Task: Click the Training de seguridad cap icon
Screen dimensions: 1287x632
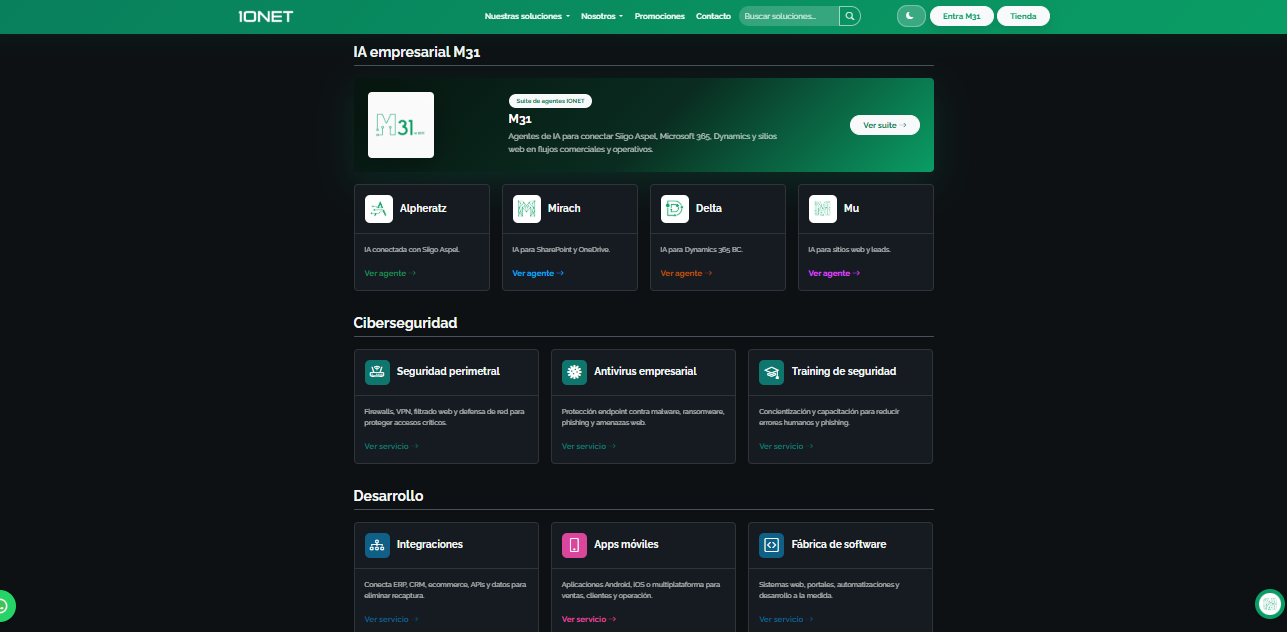Action: tap(771, 372)
